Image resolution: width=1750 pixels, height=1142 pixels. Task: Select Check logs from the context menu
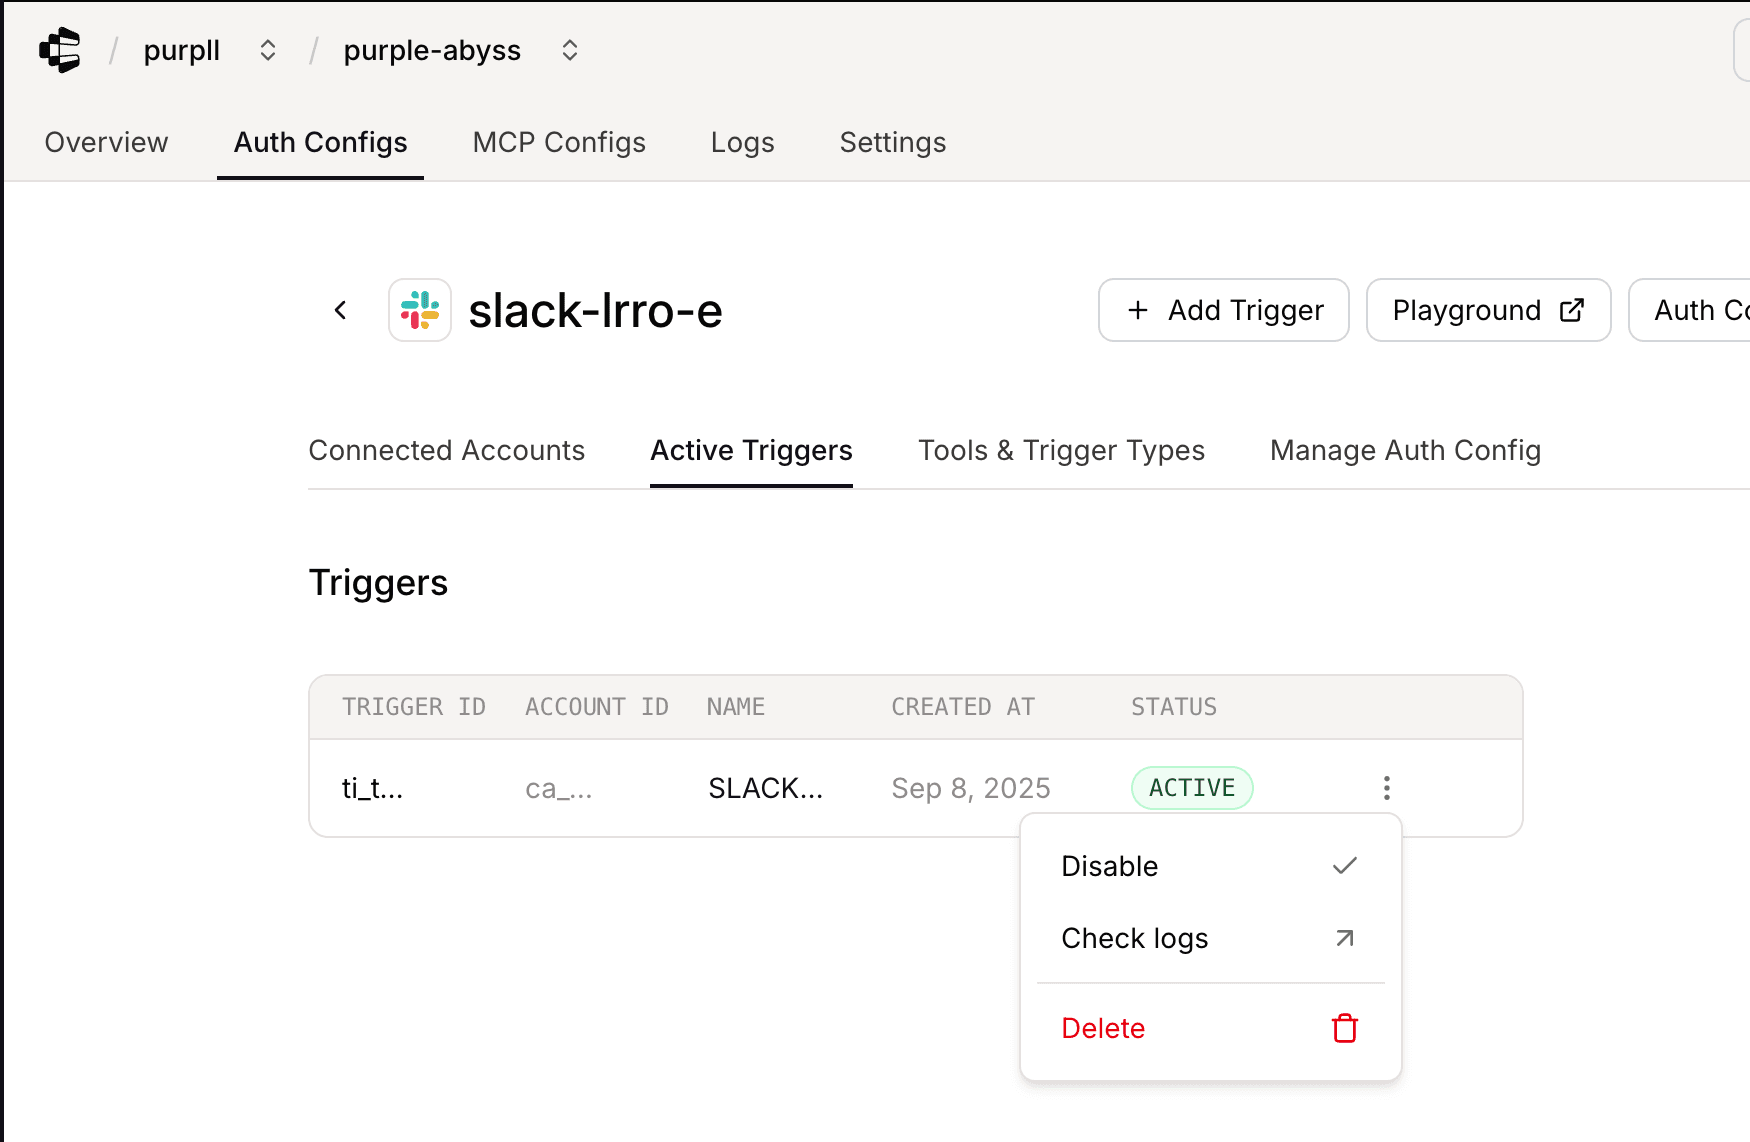click(1135, 938)
